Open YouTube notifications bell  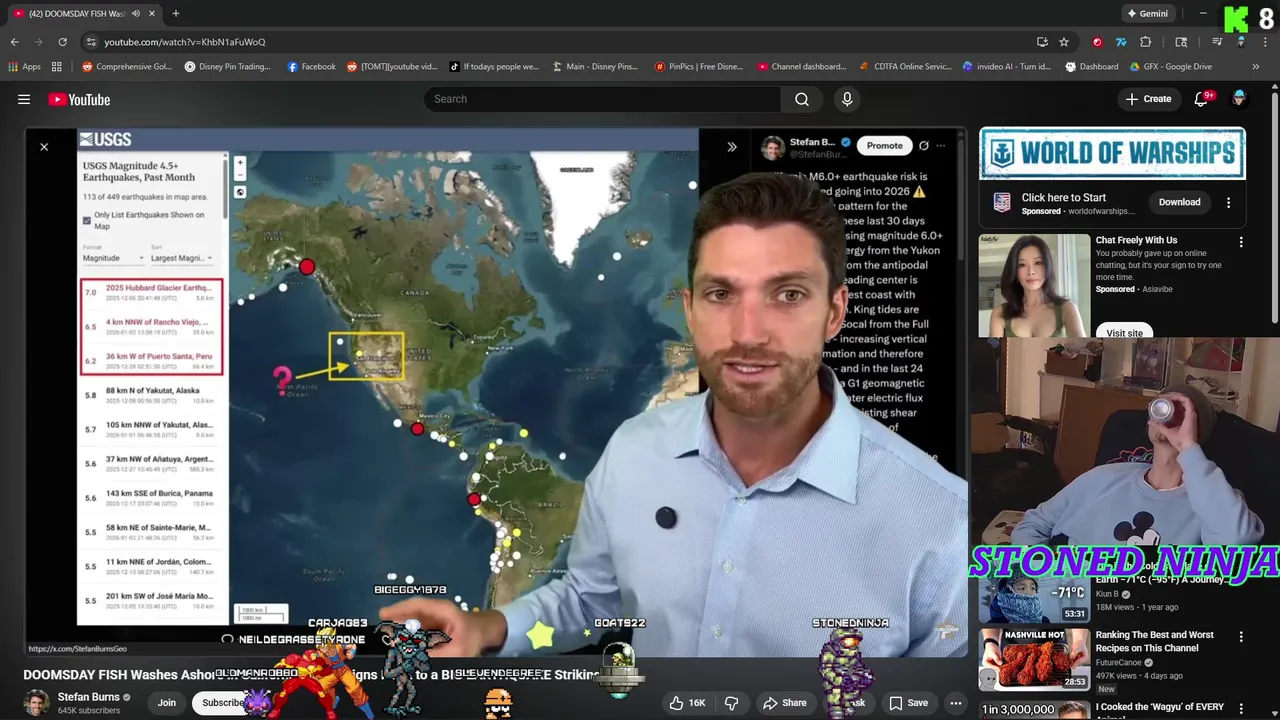1202,99
